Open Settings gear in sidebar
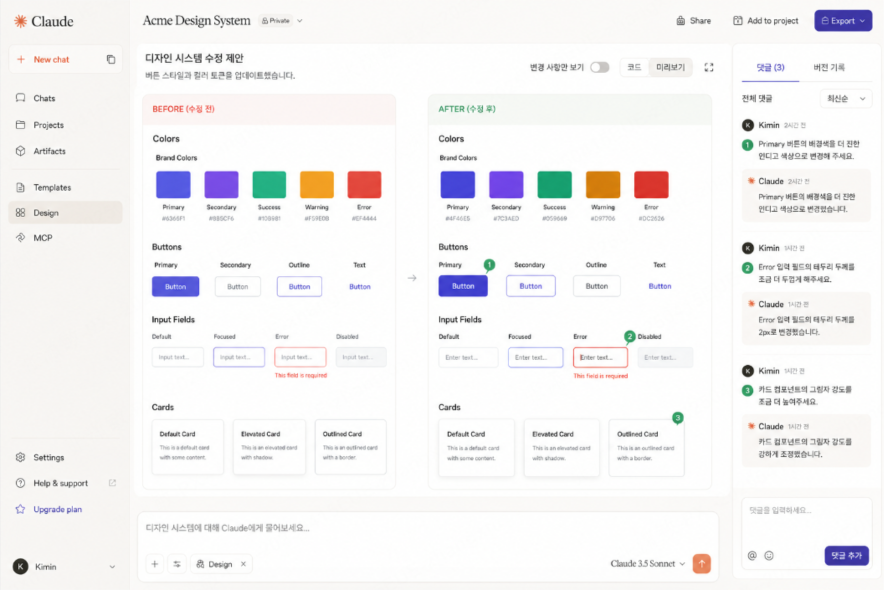The image size is (884, 590). [21, 457]
